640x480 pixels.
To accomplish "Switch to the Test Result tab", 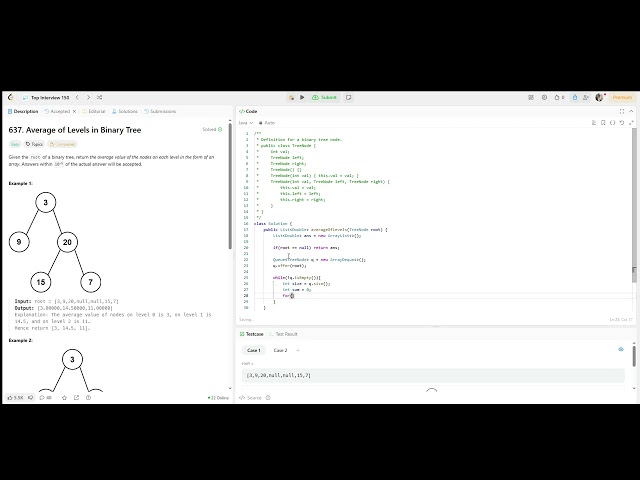I will pyautogui.click(x=285, y=333).
